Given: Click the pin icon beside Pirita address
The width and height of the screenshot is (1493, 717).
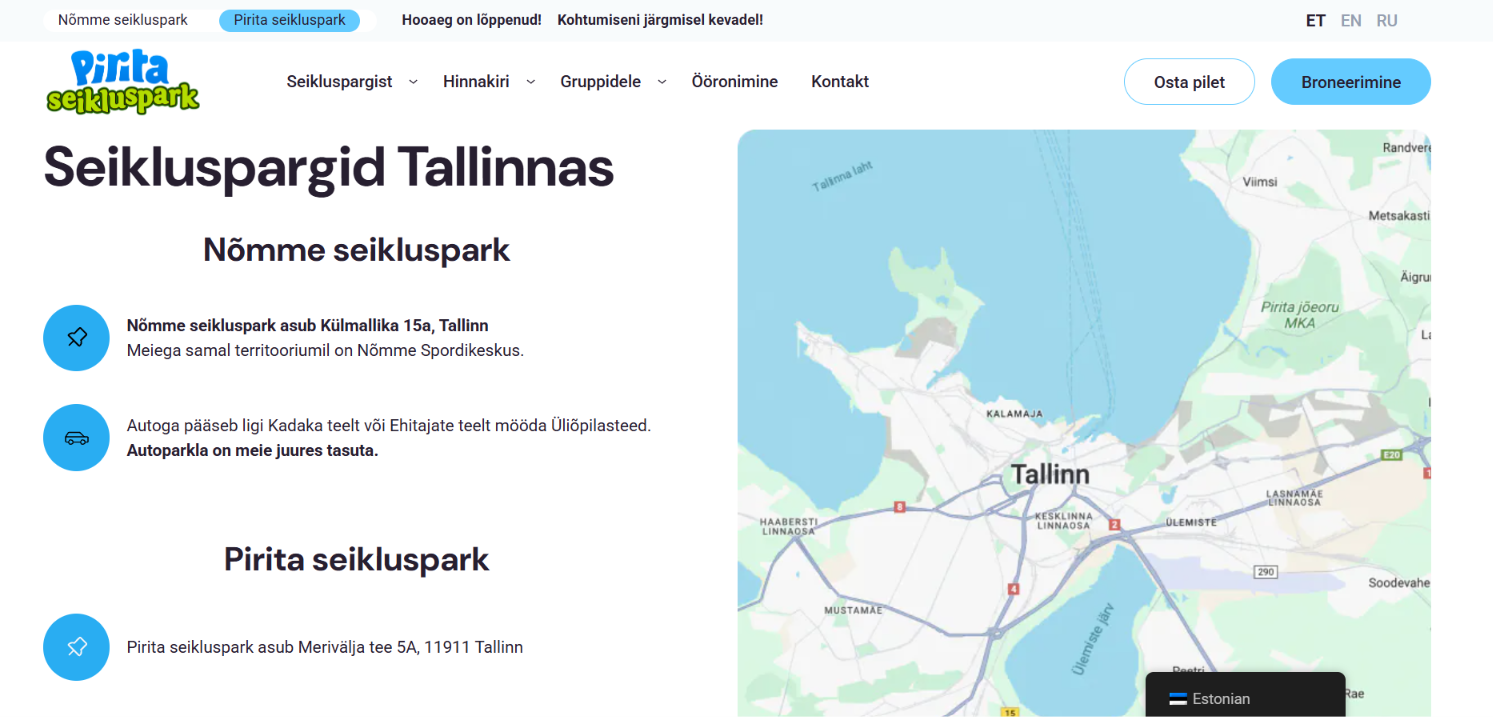Looking at the screenshot, I should click(x=76, y=647).
